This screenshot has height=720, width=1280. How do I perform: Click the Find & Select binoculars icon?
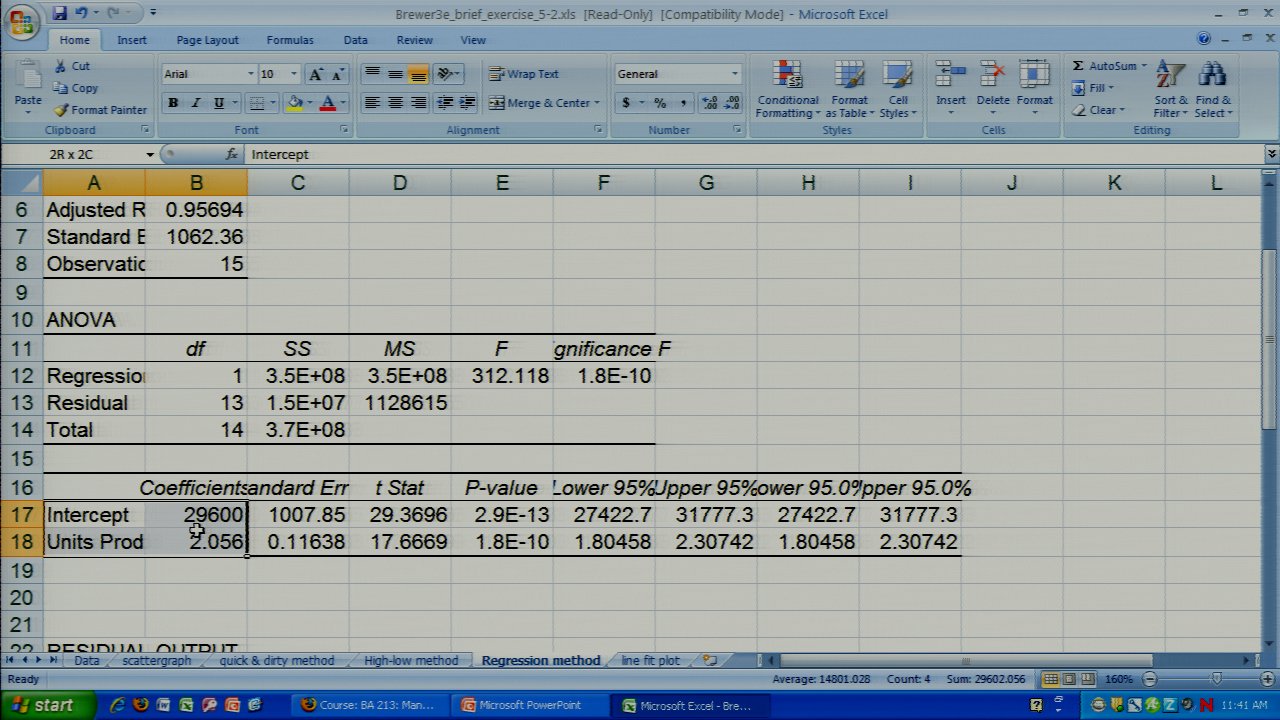pyautogui.click(x=1212, y=90)
